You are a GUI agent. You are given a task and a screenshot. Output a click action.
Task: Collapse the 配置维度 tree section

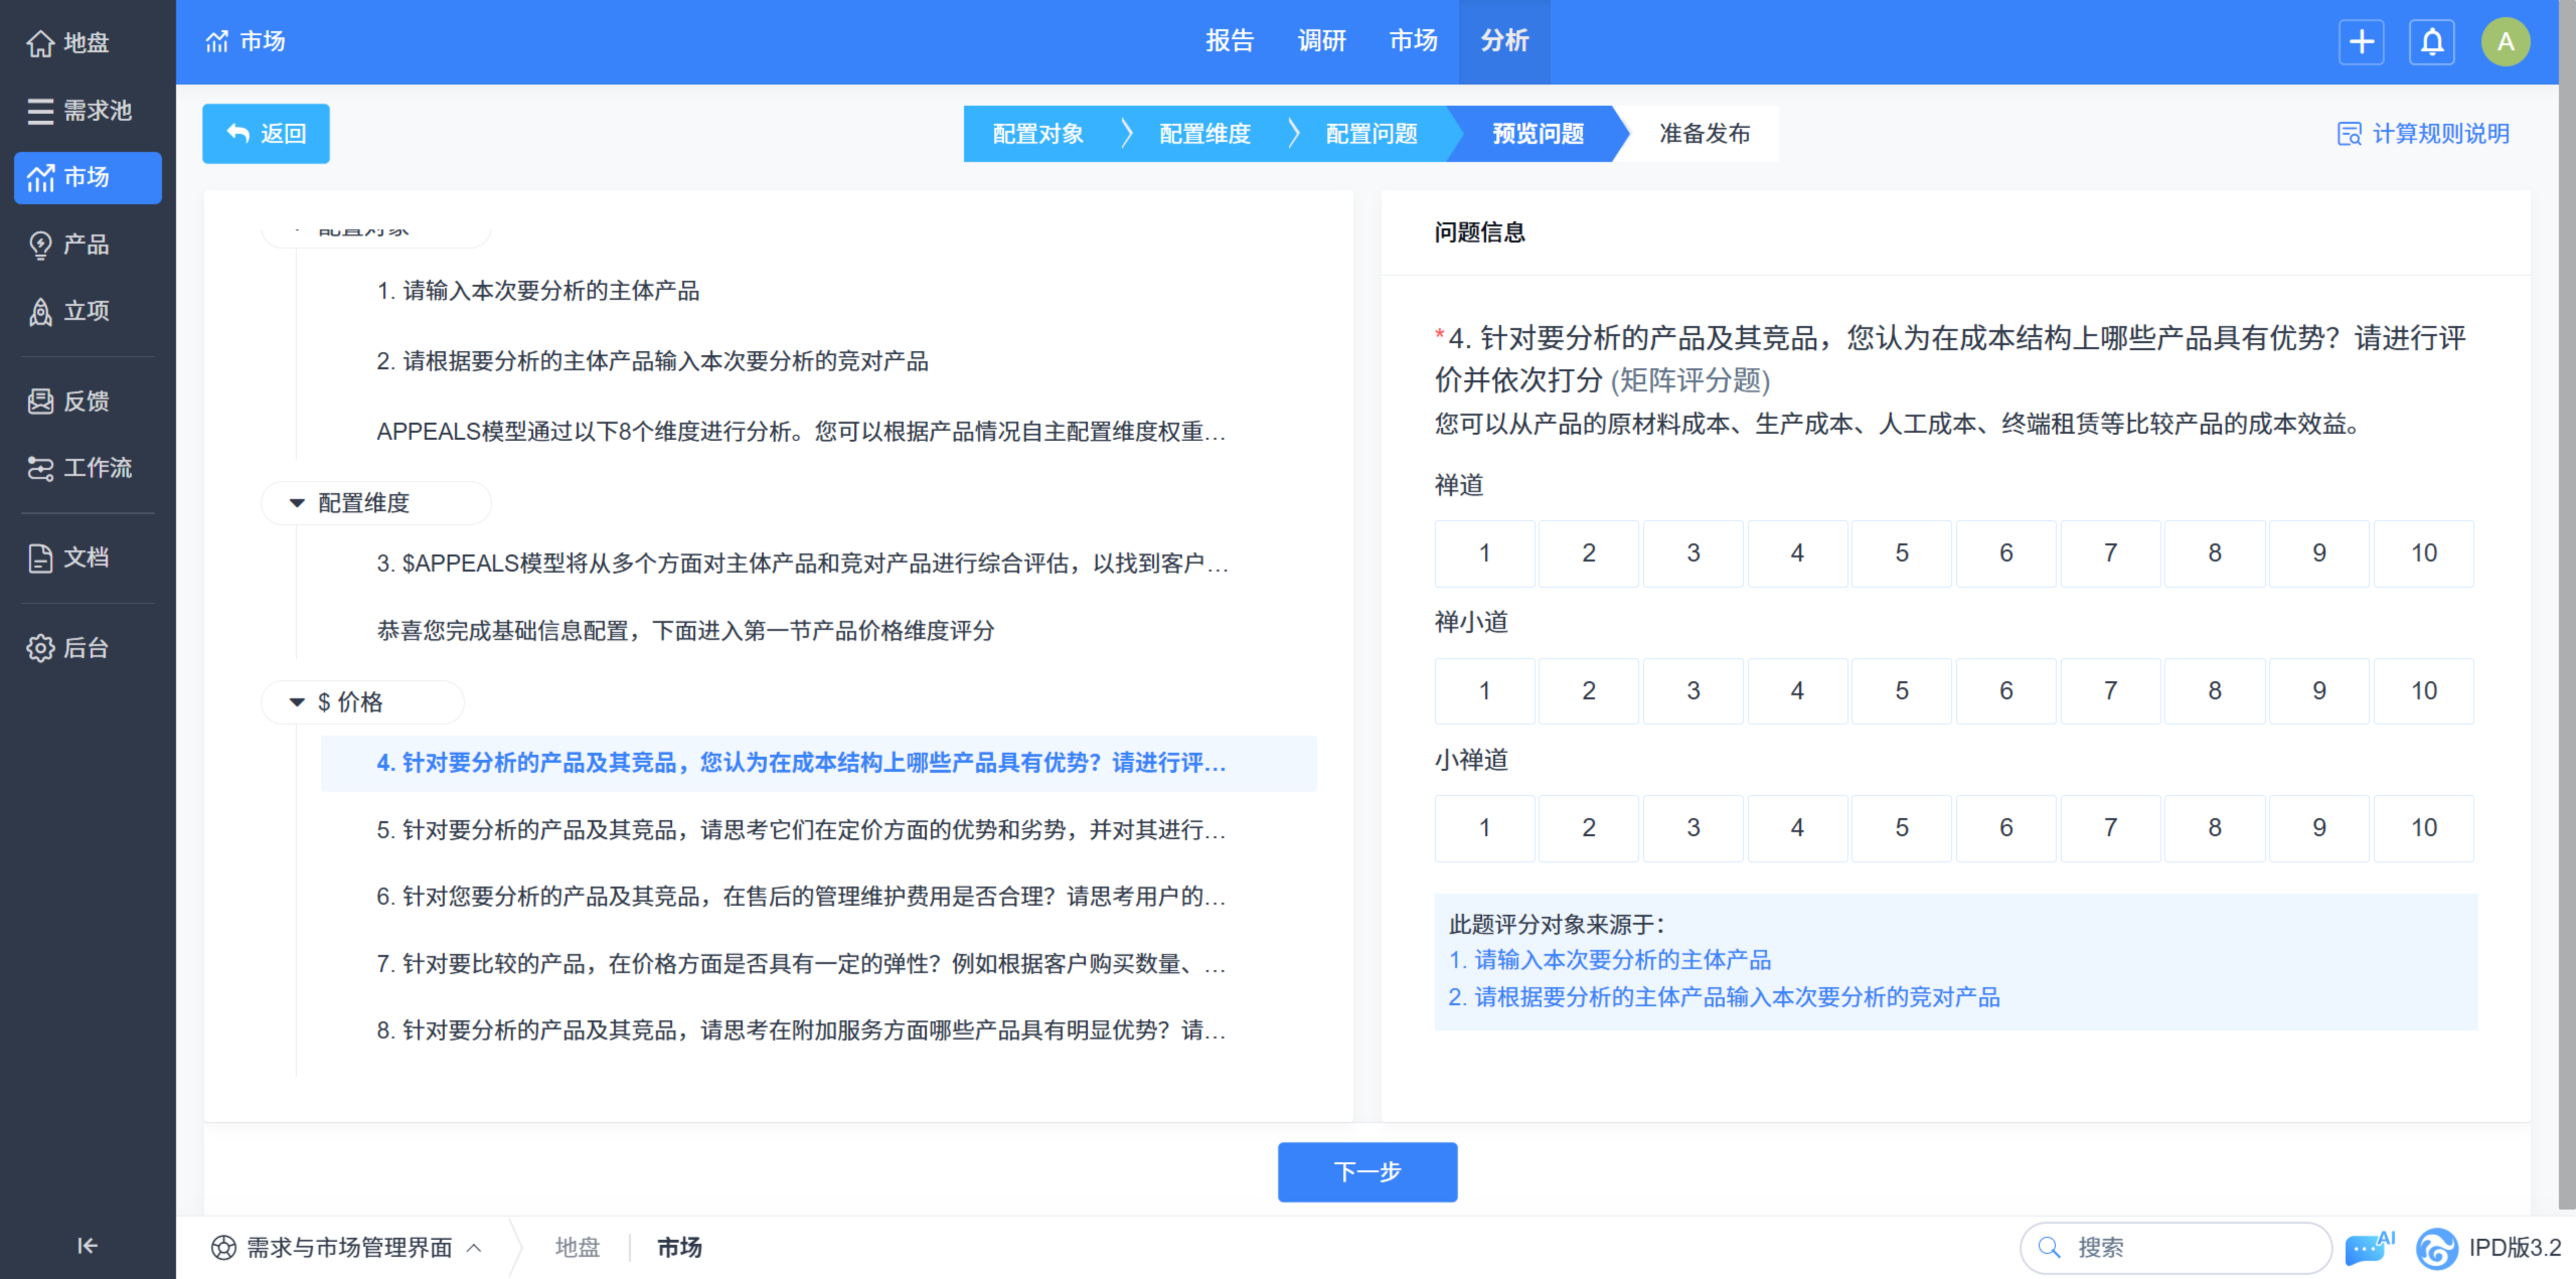pos(297,503)
